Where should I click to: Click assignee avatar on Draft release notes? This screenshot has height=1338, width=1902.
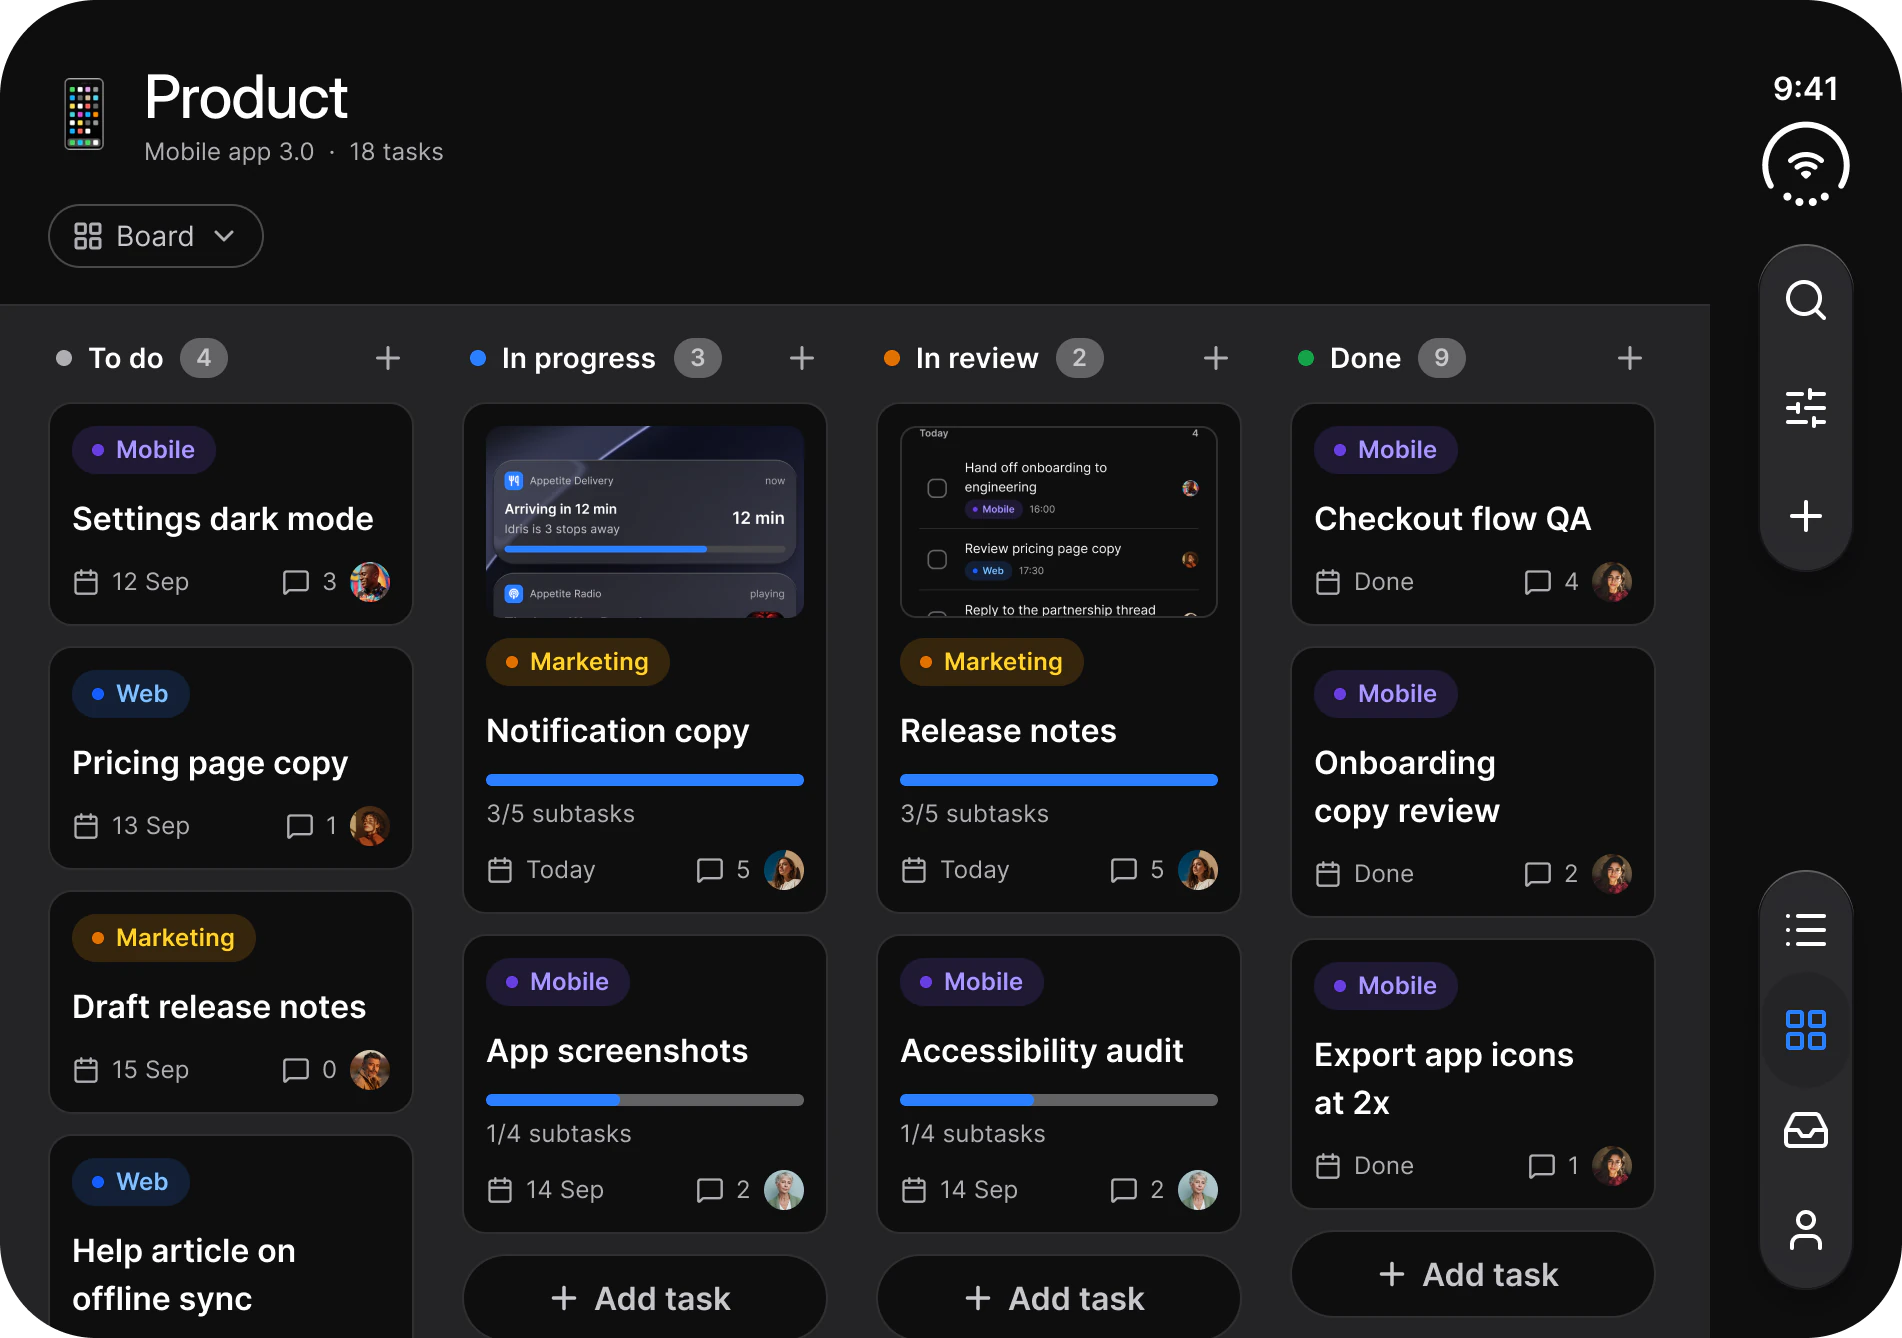[370, 1070]
